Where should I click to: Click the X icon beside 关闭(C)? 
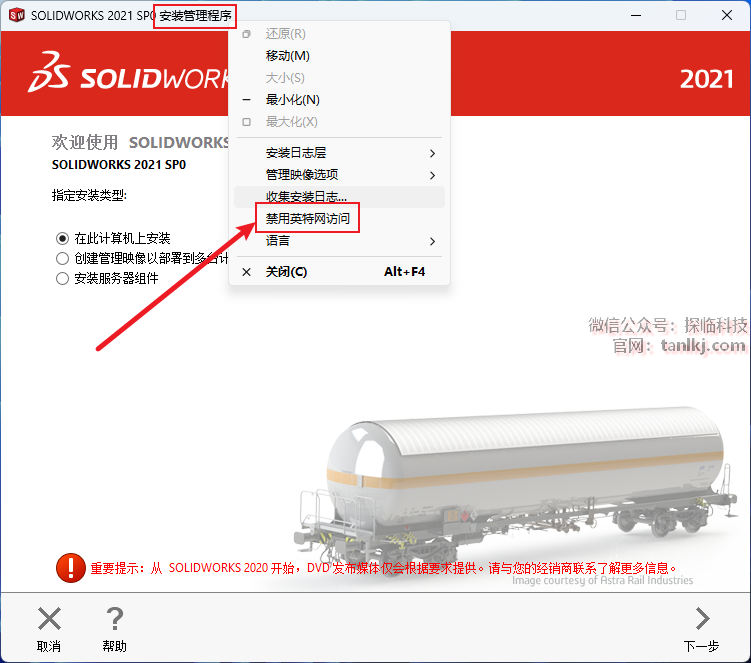(247, 272)
